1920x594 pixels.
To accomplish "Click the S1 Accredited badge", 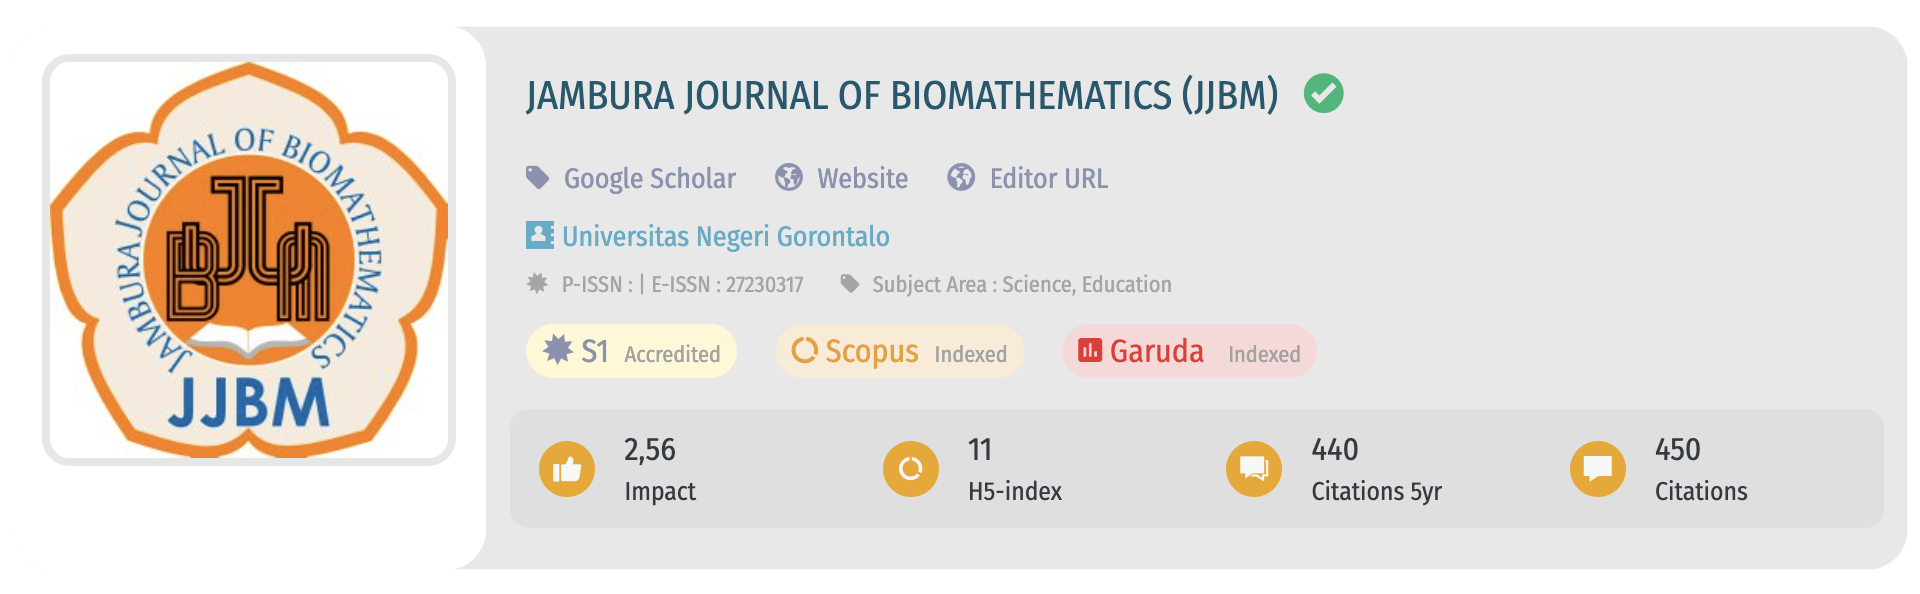I will [631, 352].
